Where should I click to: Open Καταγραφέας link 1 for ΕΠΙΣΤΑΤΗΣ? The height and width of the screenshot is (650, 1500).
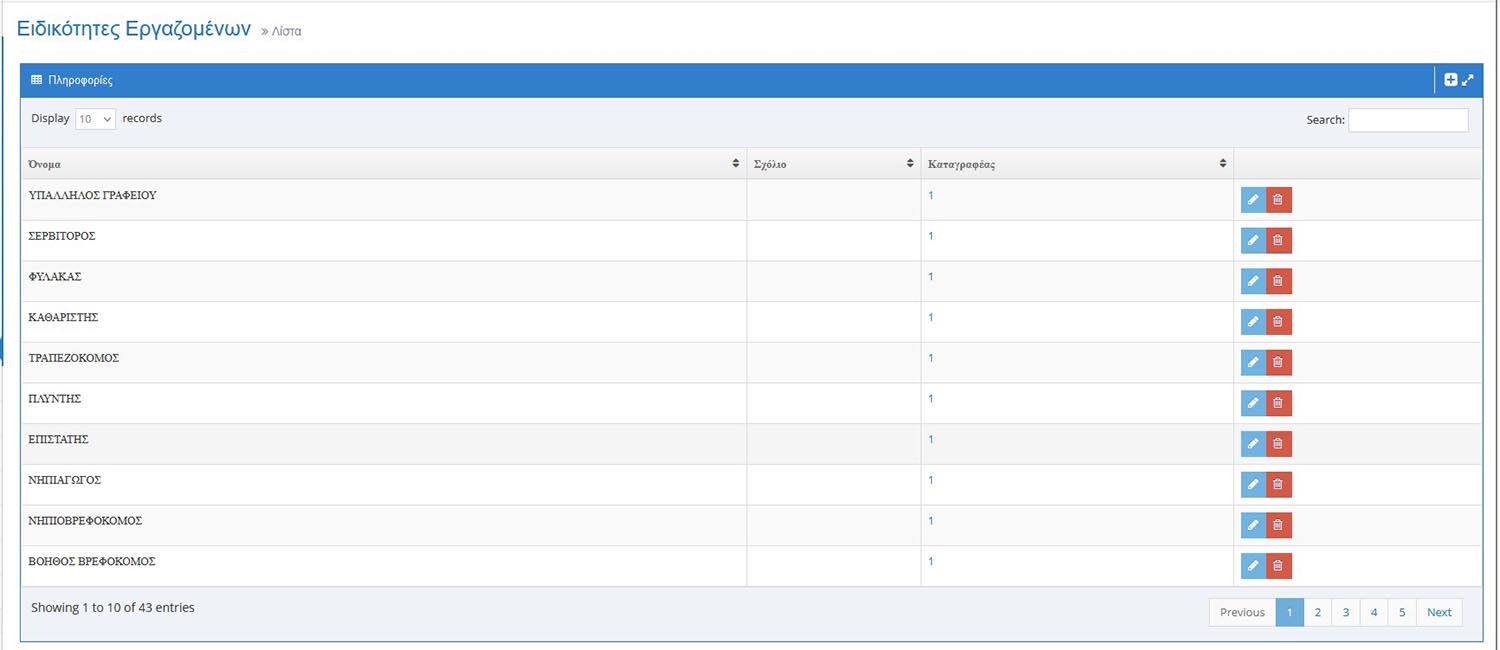coord(931,439)
